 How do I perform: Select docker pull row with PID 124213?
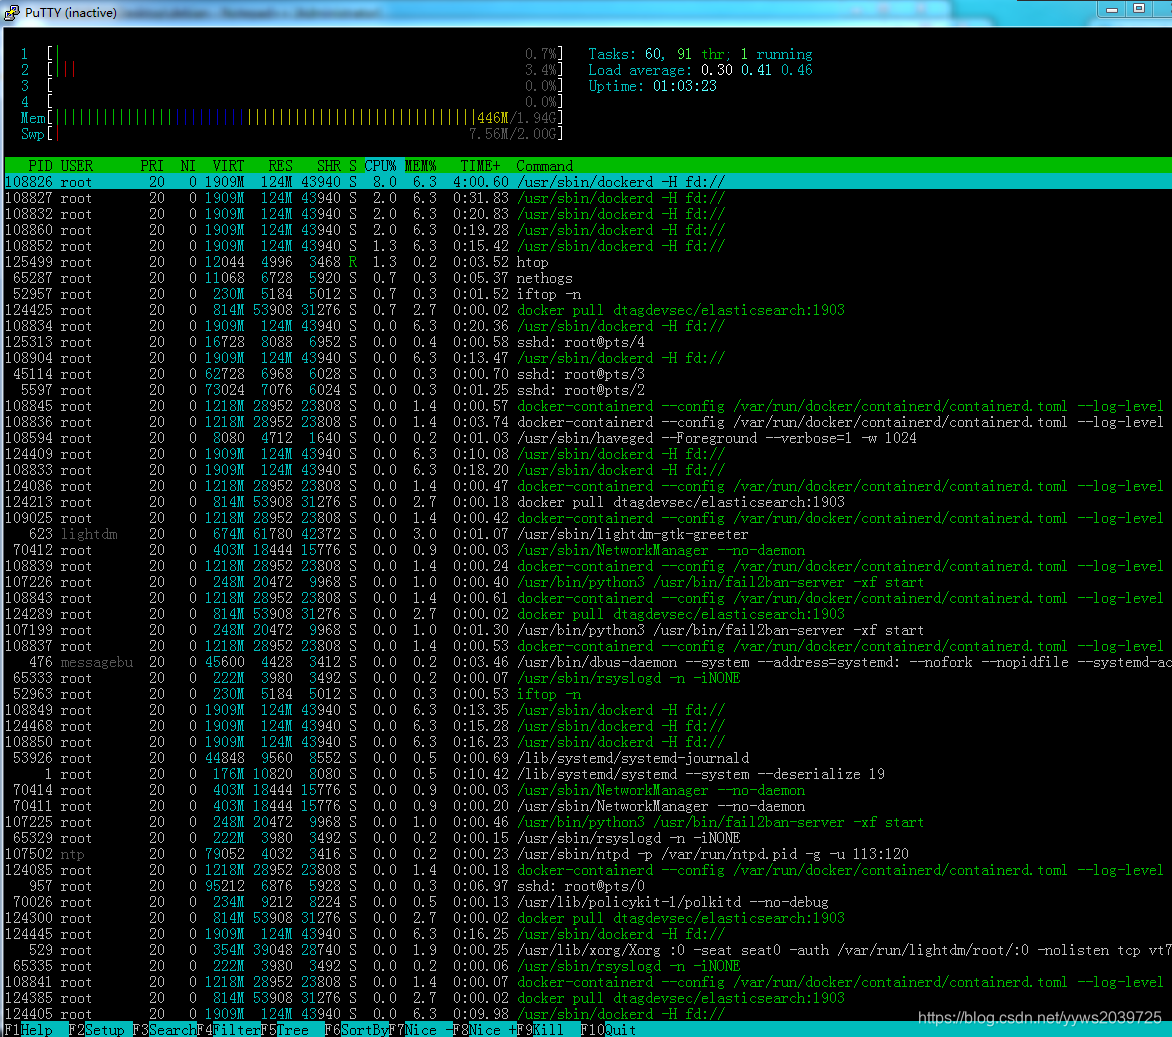[x=586, y=502]
